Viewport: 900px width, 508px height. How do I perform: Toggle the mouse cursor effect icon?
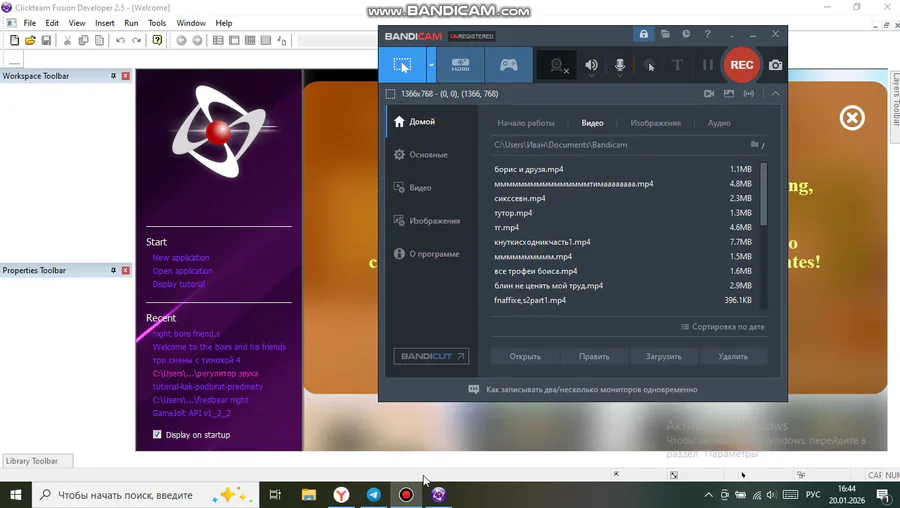coord(649,65)
